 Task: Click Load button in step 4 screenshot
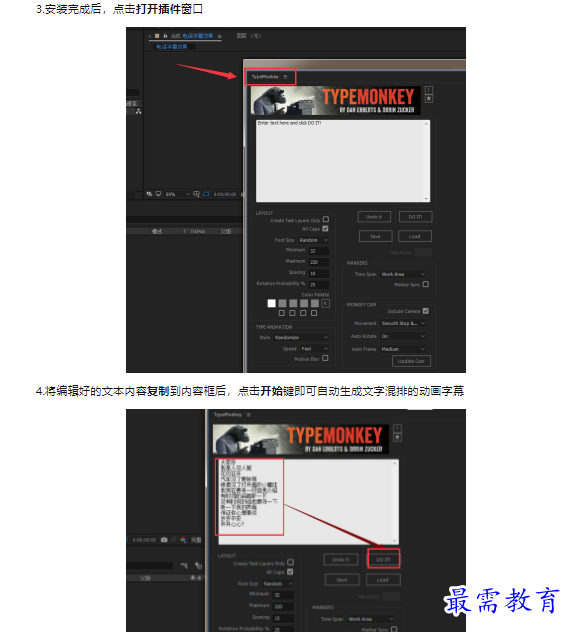coord(383,580)
